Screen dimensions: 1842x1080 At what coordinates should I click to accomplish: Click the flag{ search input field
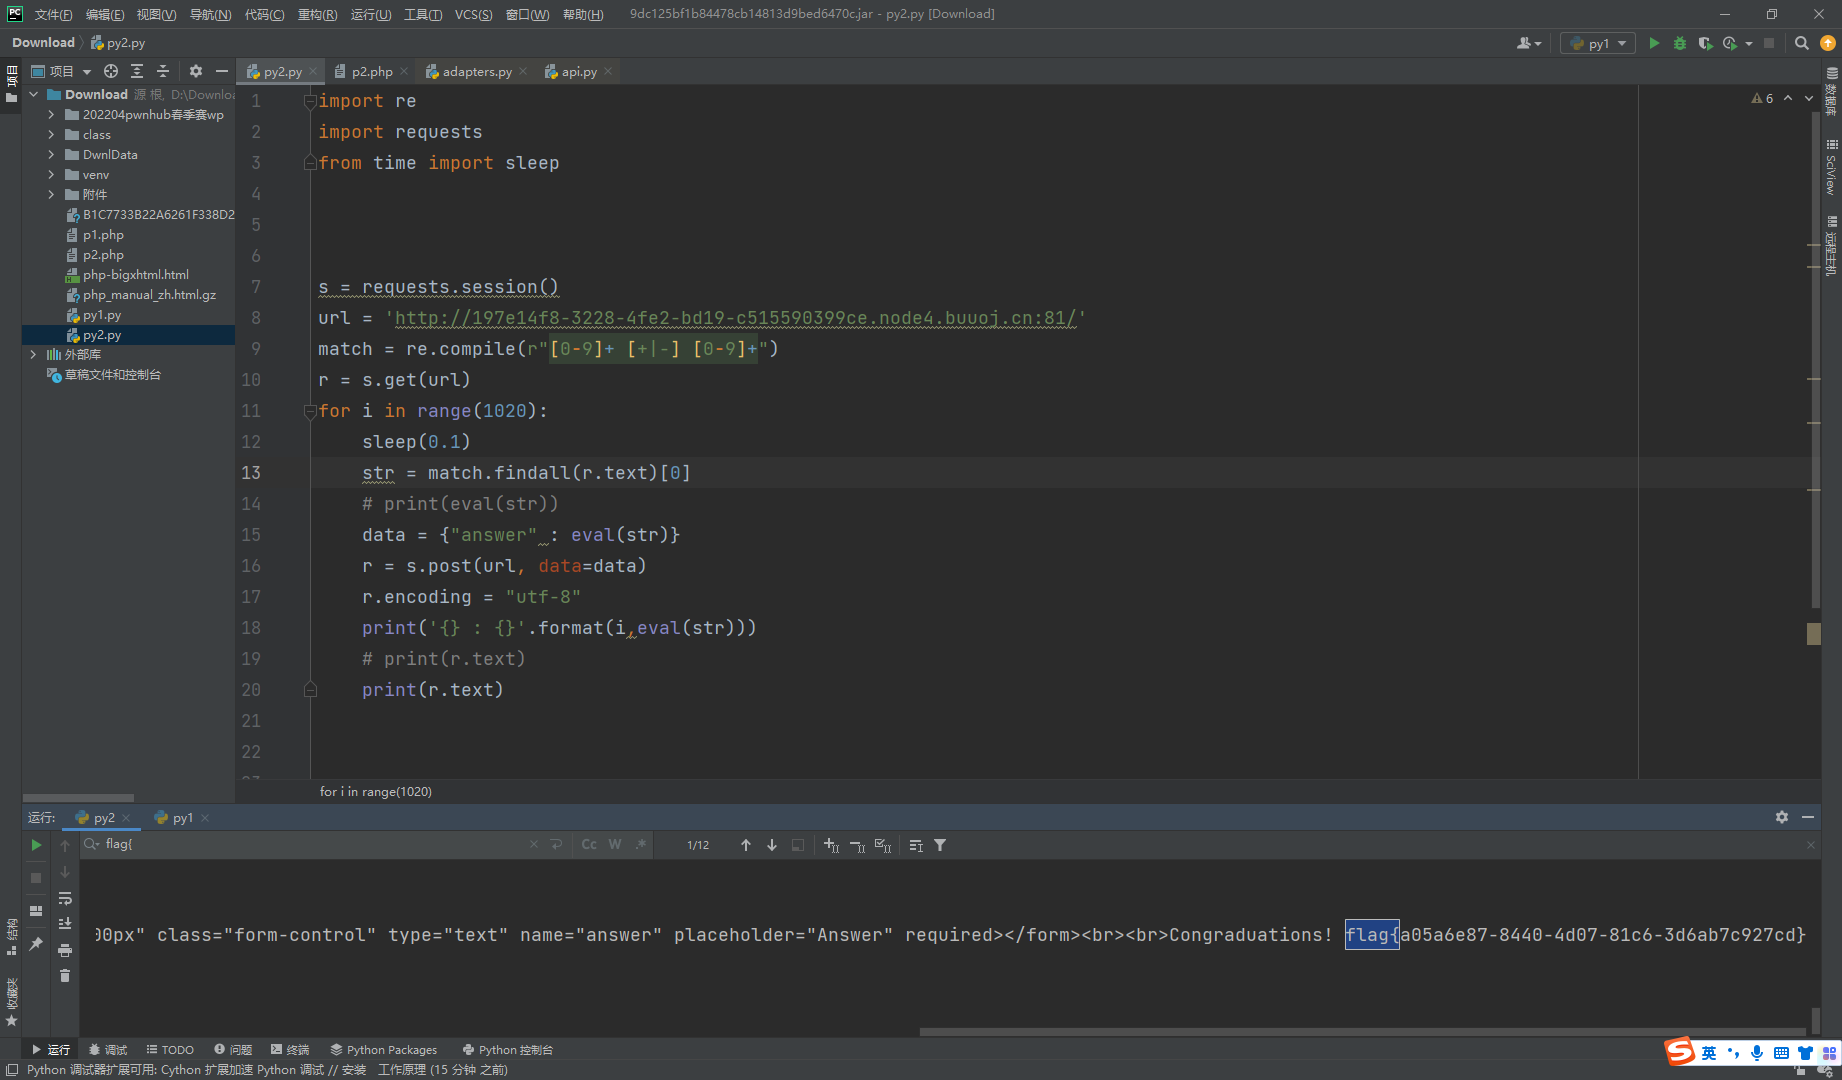click(x=315, y=845)
